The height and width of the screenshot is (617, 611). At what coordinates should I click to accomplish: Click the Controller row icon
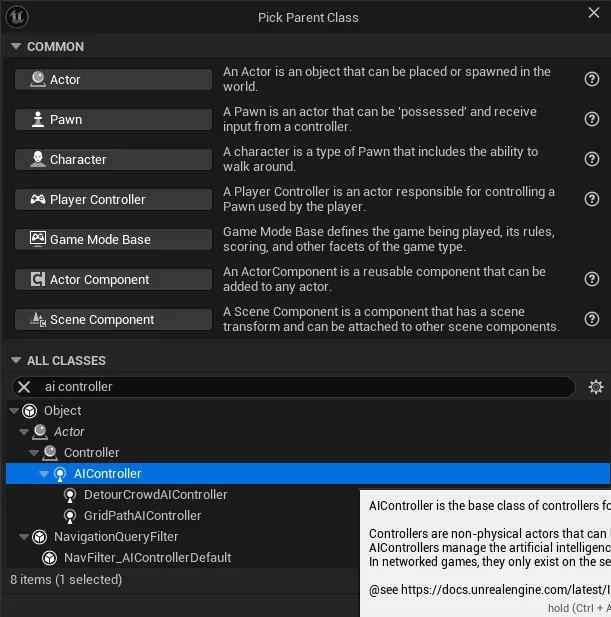click(50, 453)
